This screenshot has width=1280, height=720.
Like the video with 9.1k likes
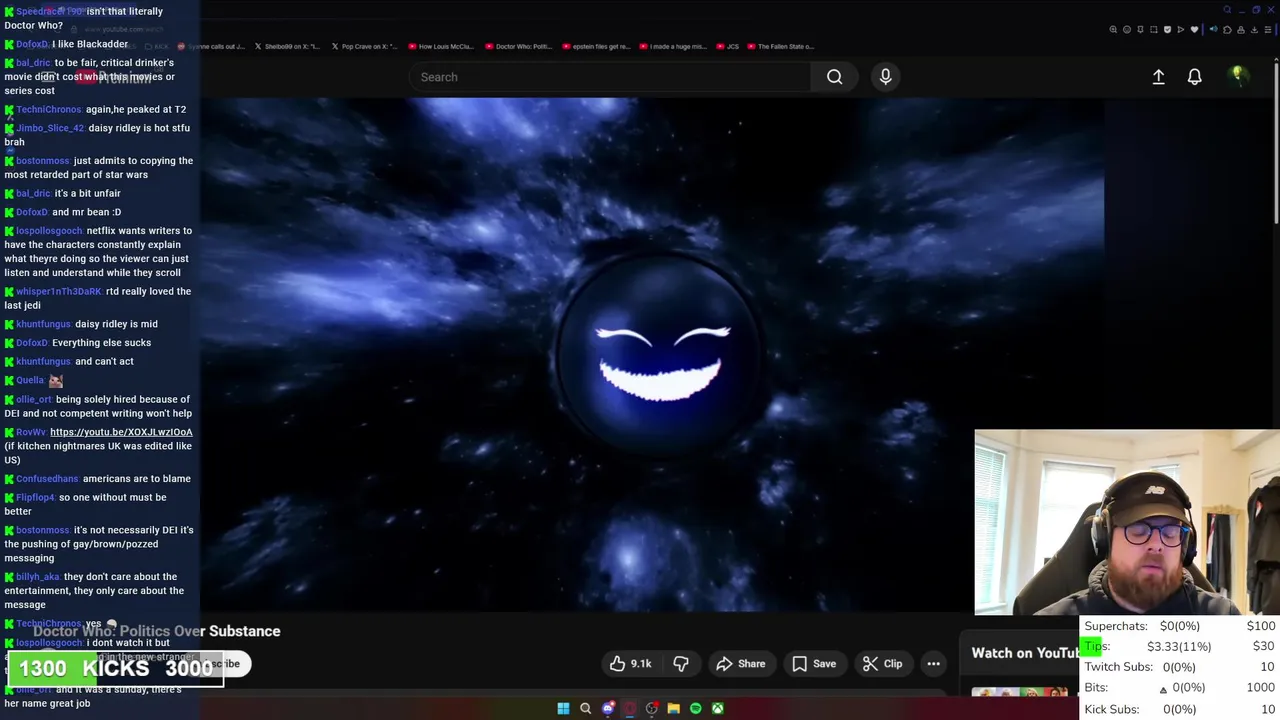coord(630,664)
